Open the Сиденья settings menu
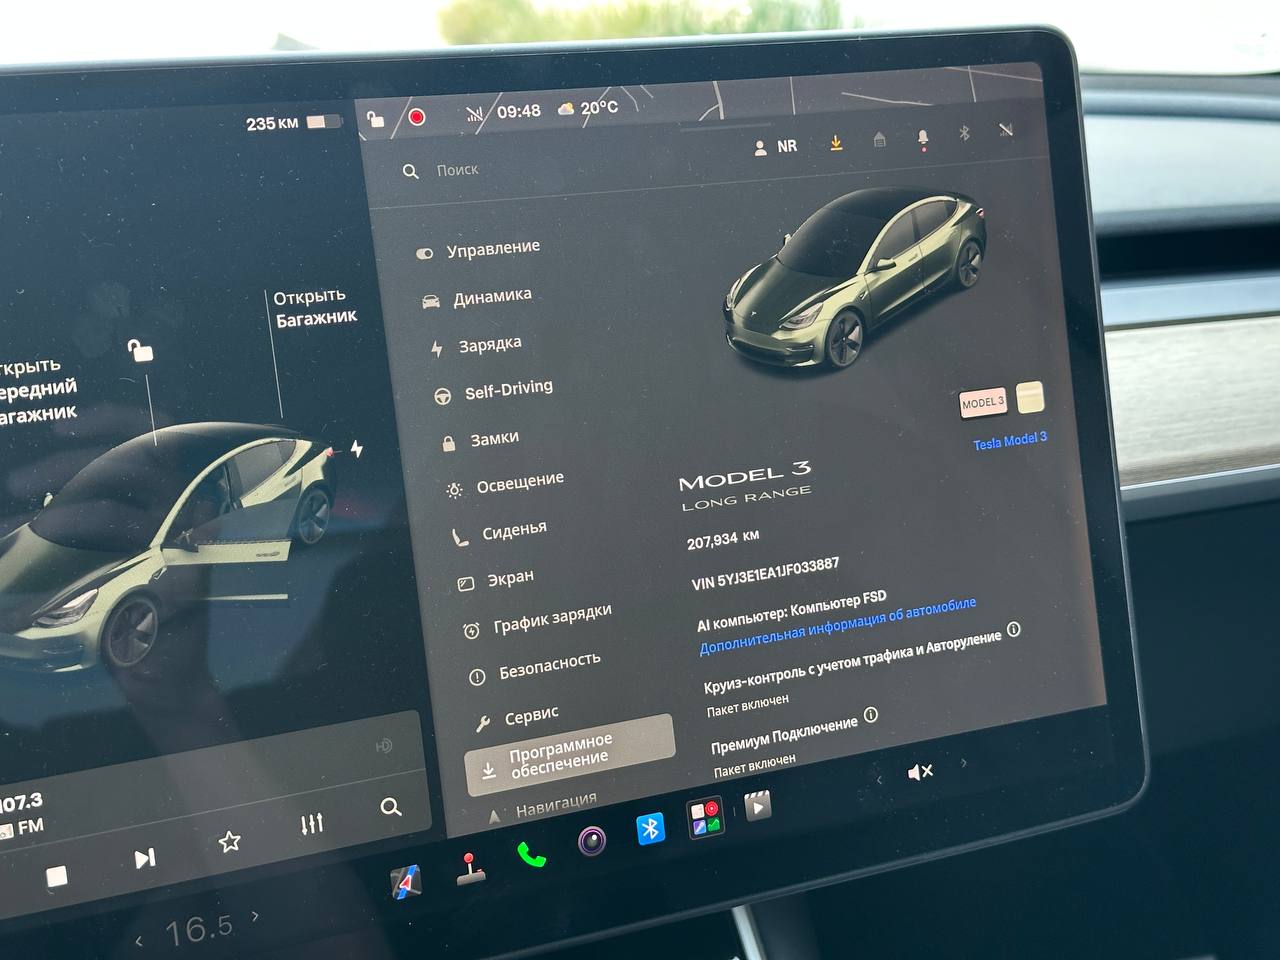 tap(500, 533)
